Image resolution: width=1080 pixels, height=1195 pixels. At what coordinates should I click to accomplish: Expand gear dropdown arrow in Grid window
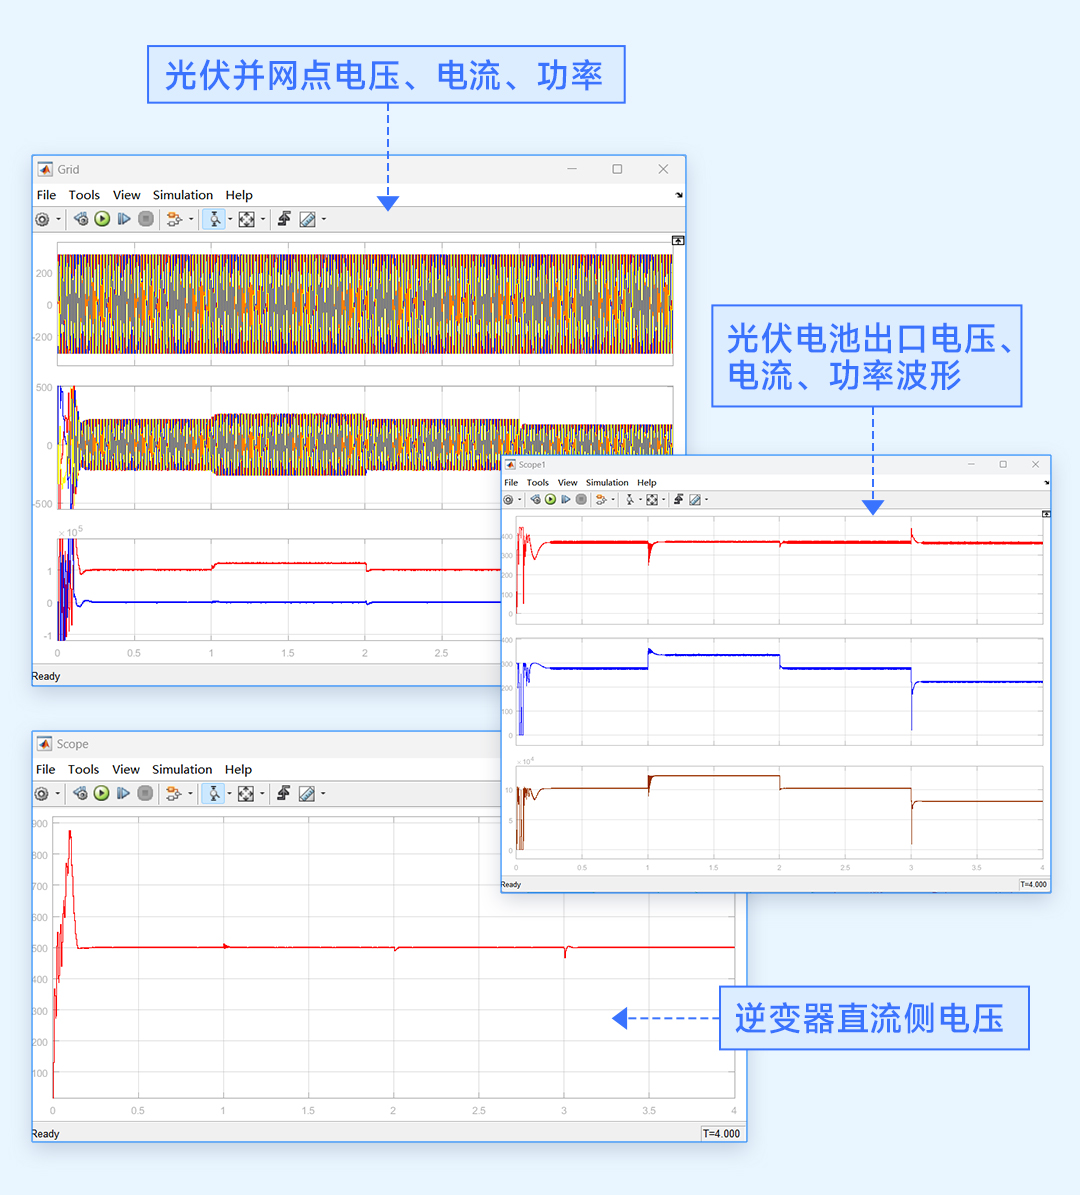[x=58, y=219]
